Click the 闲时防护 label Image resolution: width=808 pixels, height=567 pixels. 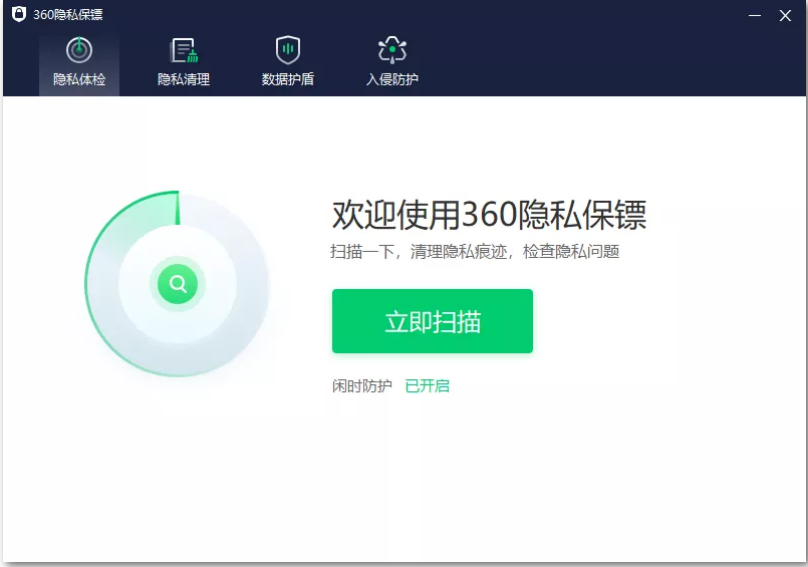click(362, 386)
